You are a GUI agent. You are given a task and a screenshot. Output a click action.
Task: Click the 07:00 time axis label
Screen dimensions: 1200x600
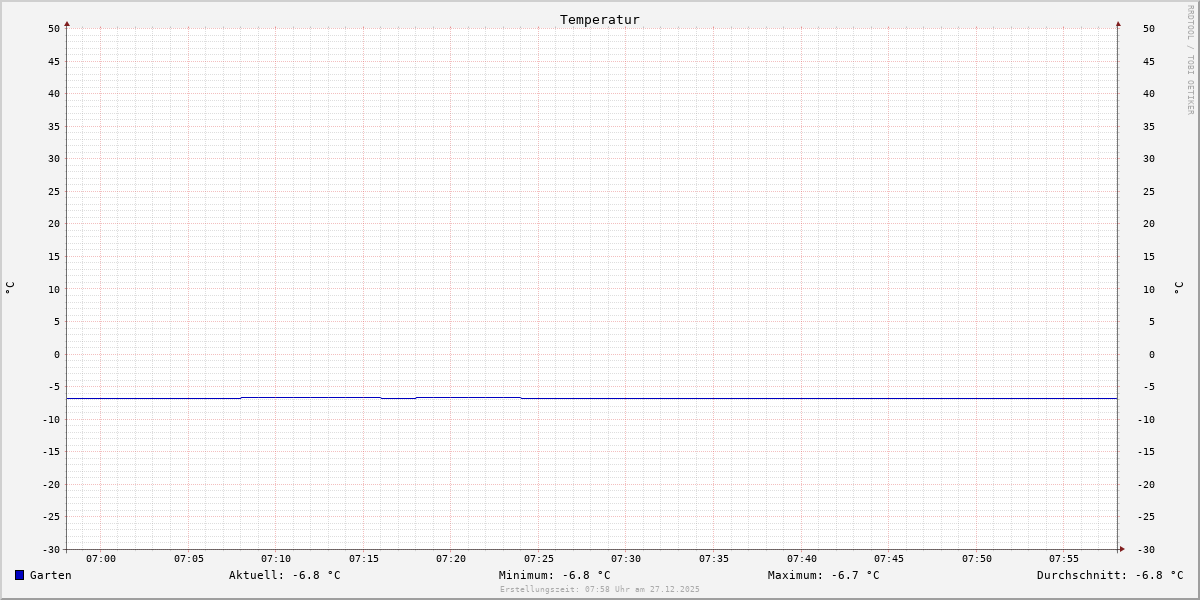tap(101, 558)
